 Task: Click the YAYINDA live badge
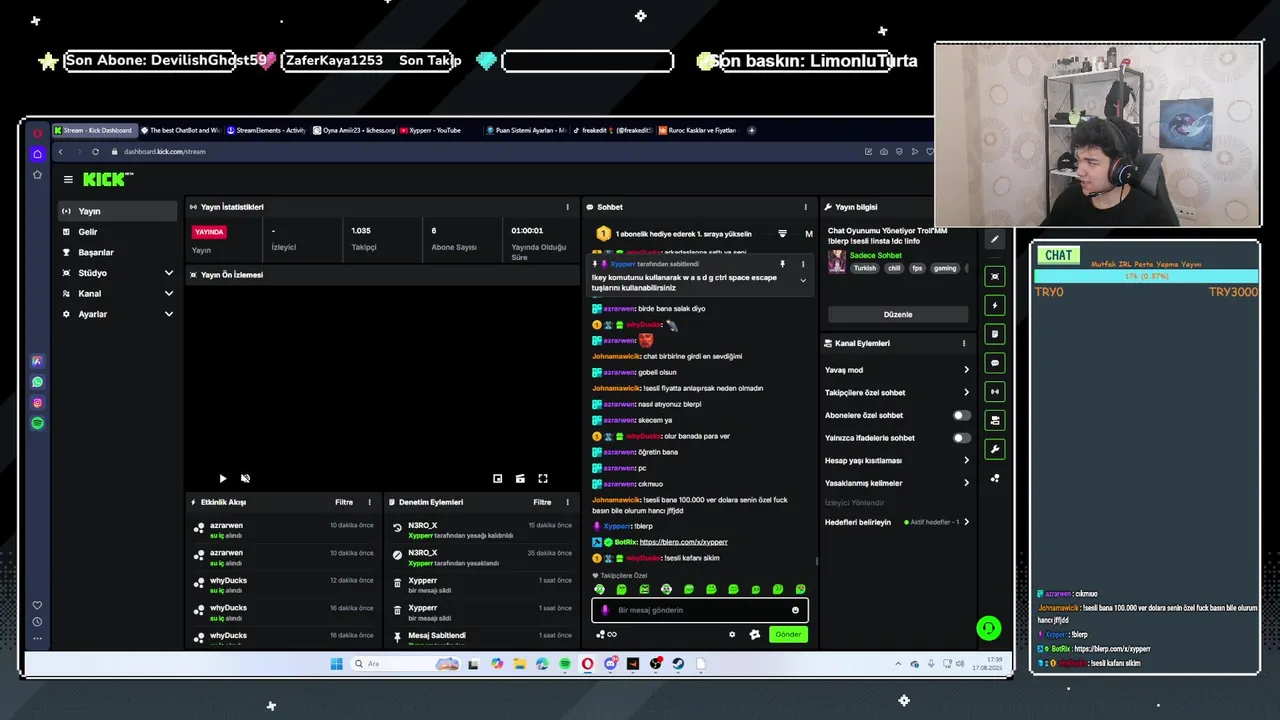pos(209,232)
